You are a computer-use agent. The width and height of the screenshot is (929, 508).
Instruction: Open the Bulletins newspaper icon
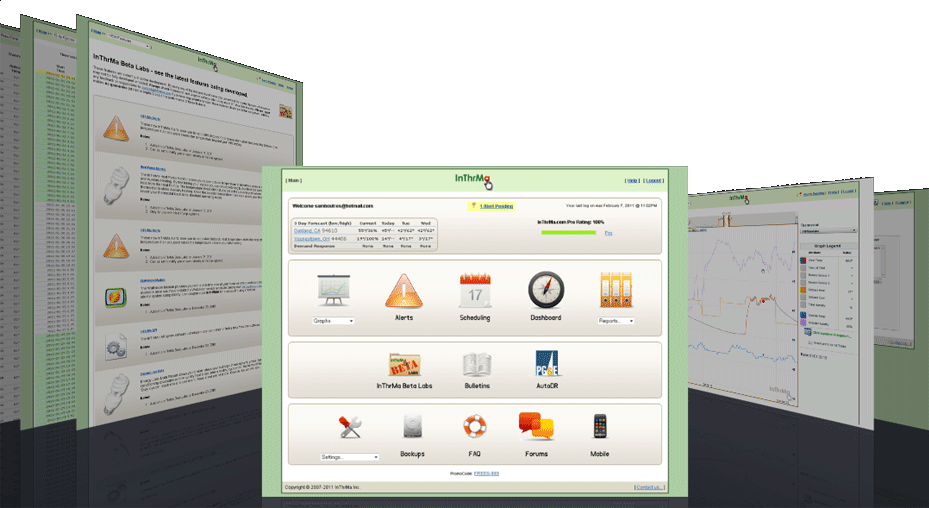(477, 365)
